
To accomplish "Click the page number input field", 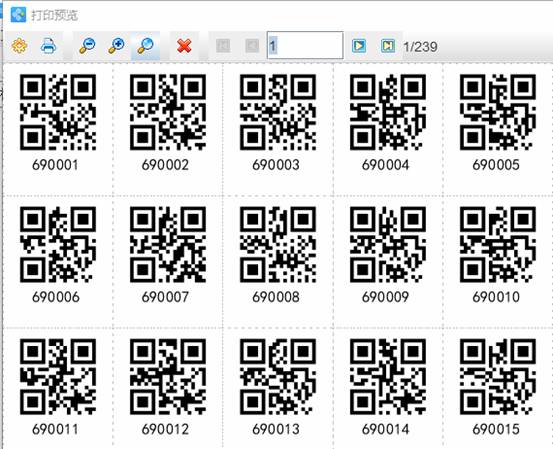I will [305, 45].
